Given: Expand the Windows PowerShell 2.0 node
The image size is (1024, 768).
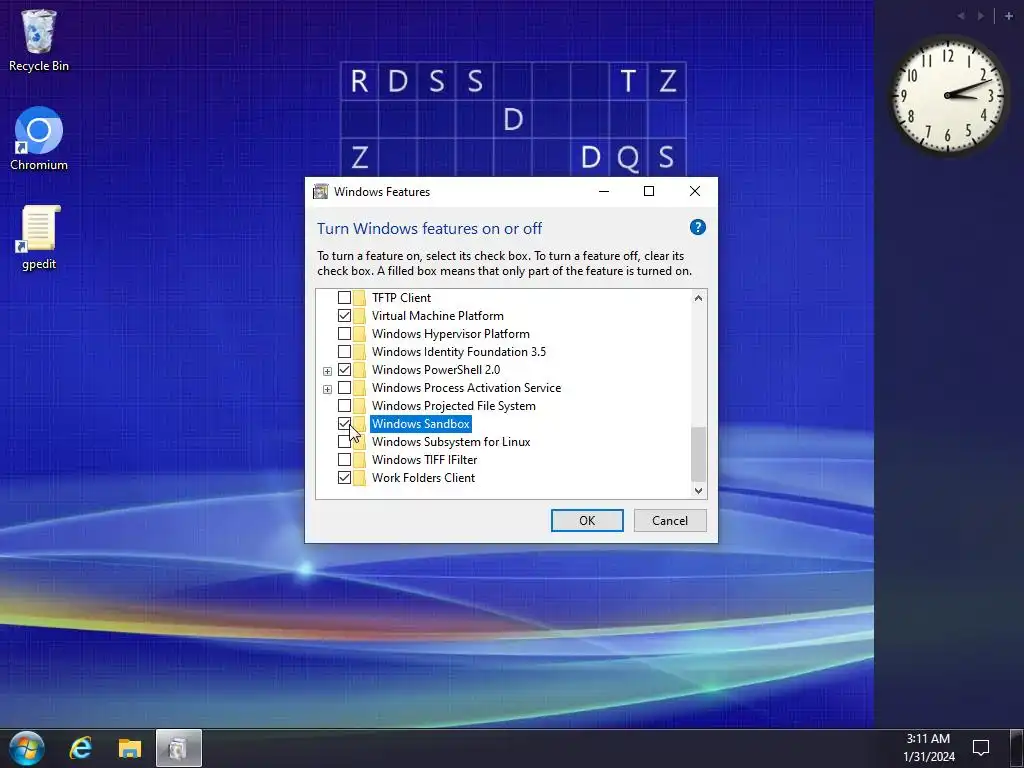Looking at the screenshot, I should tap(328, 371).
